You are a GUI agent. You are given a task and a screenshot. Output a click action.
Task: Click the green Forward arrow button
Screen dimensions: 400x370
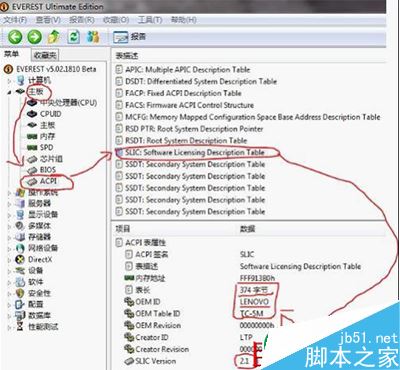(x=34, y=37)
